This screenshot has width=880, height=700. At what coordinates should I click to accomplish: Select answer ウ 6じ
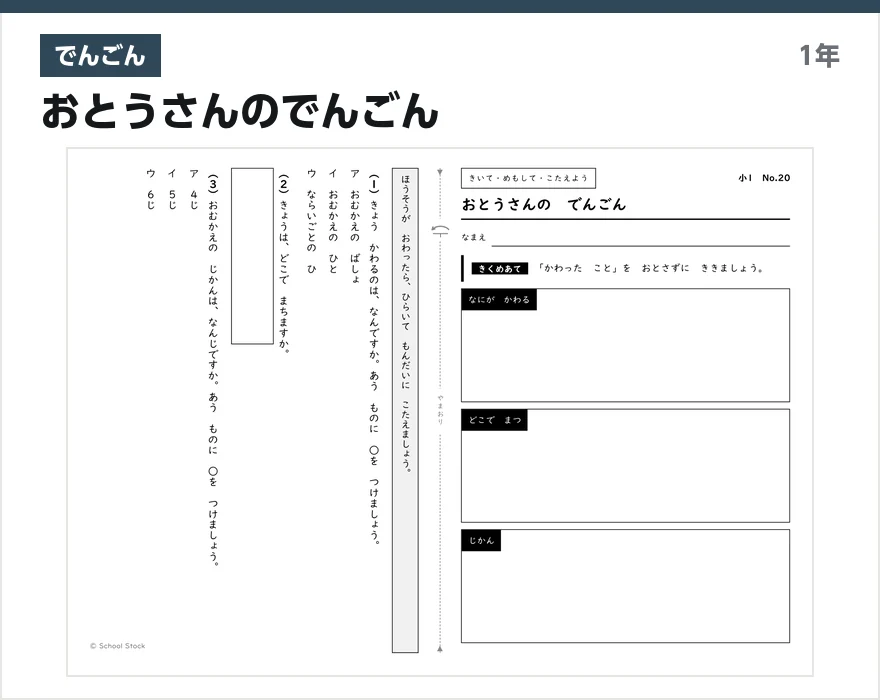pos(150,189)
